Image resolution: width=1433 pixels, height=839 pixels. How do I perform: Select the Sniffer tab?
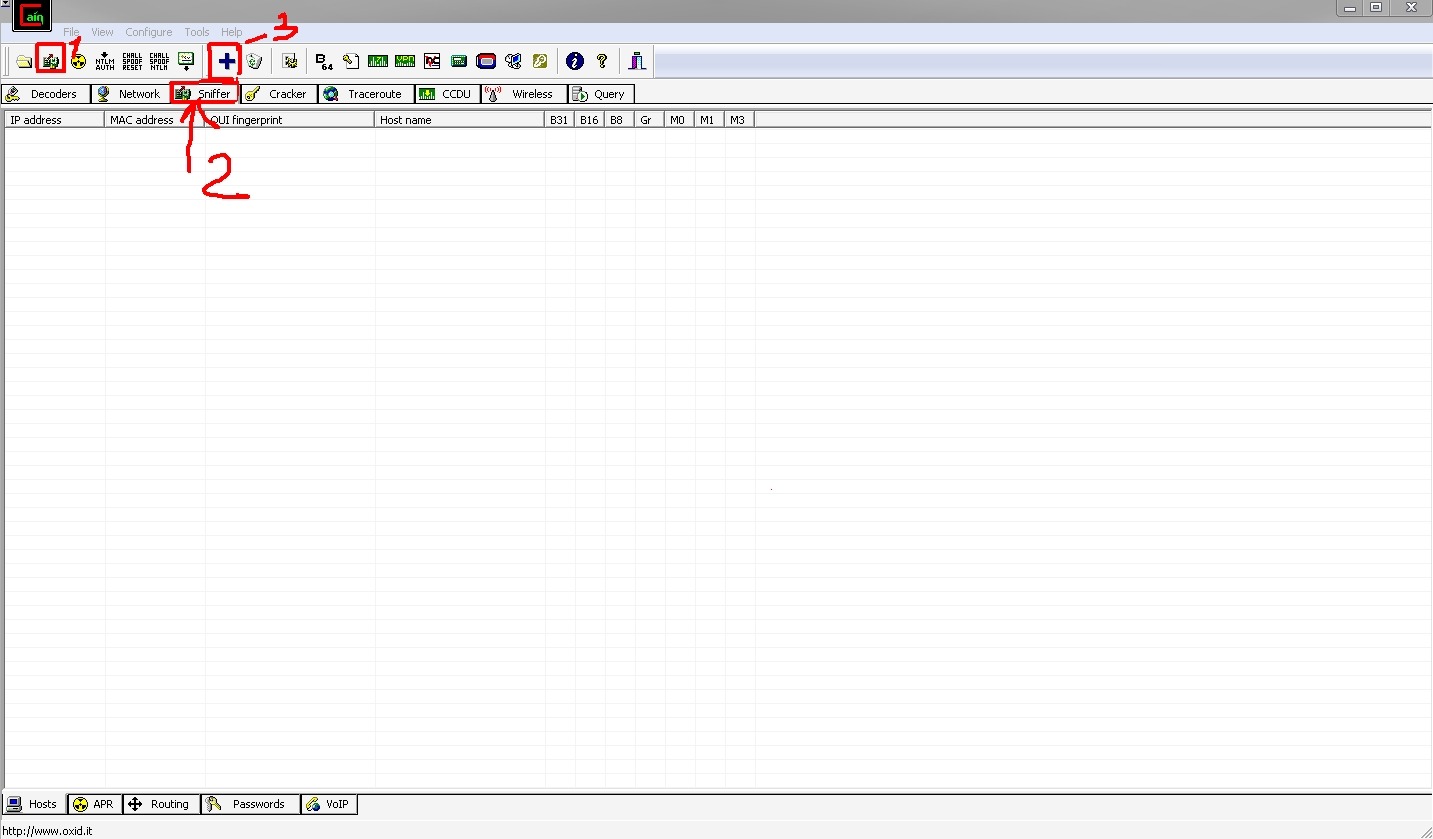pyautogui.click(x=204, y=94)
